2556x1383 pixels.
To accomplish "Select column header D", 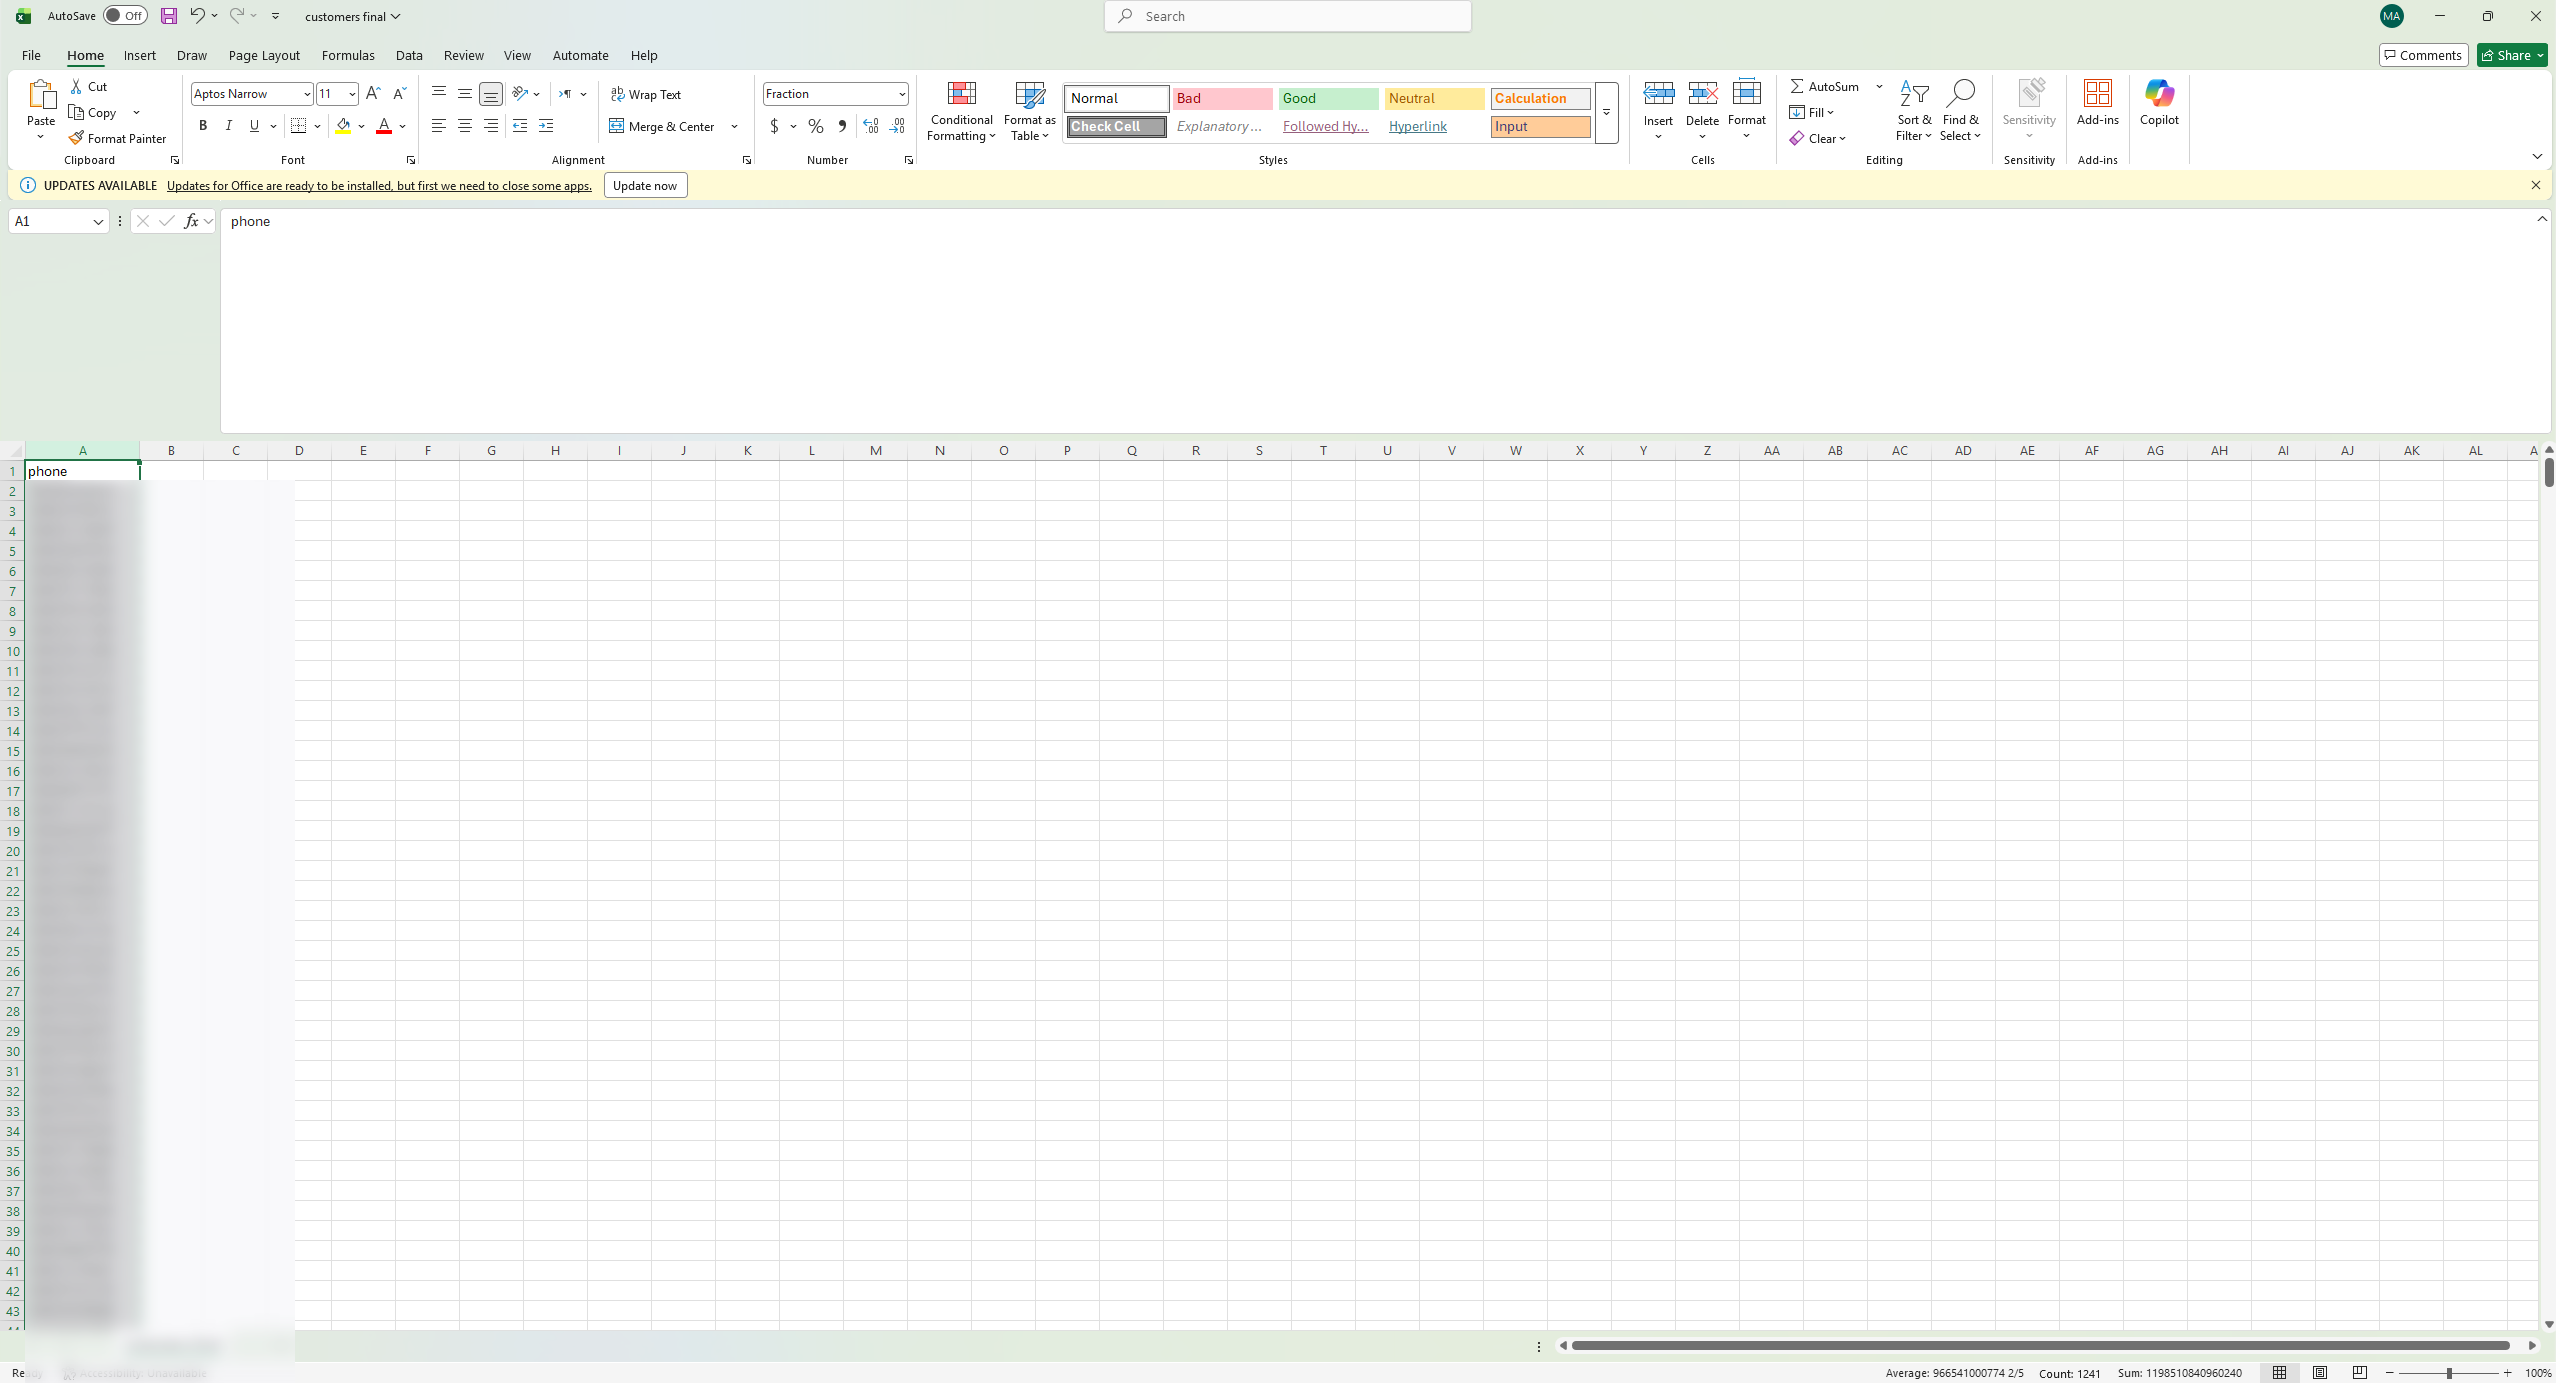I will point(299,450).
